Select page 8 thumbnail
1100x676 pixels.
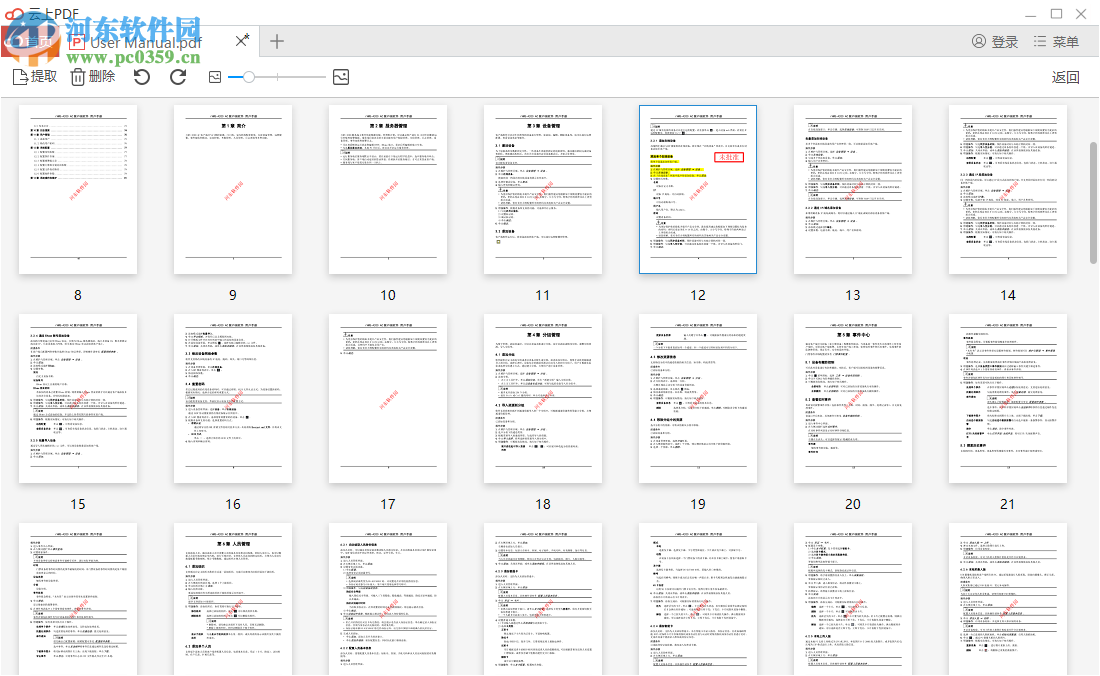(x=78, y=189)
